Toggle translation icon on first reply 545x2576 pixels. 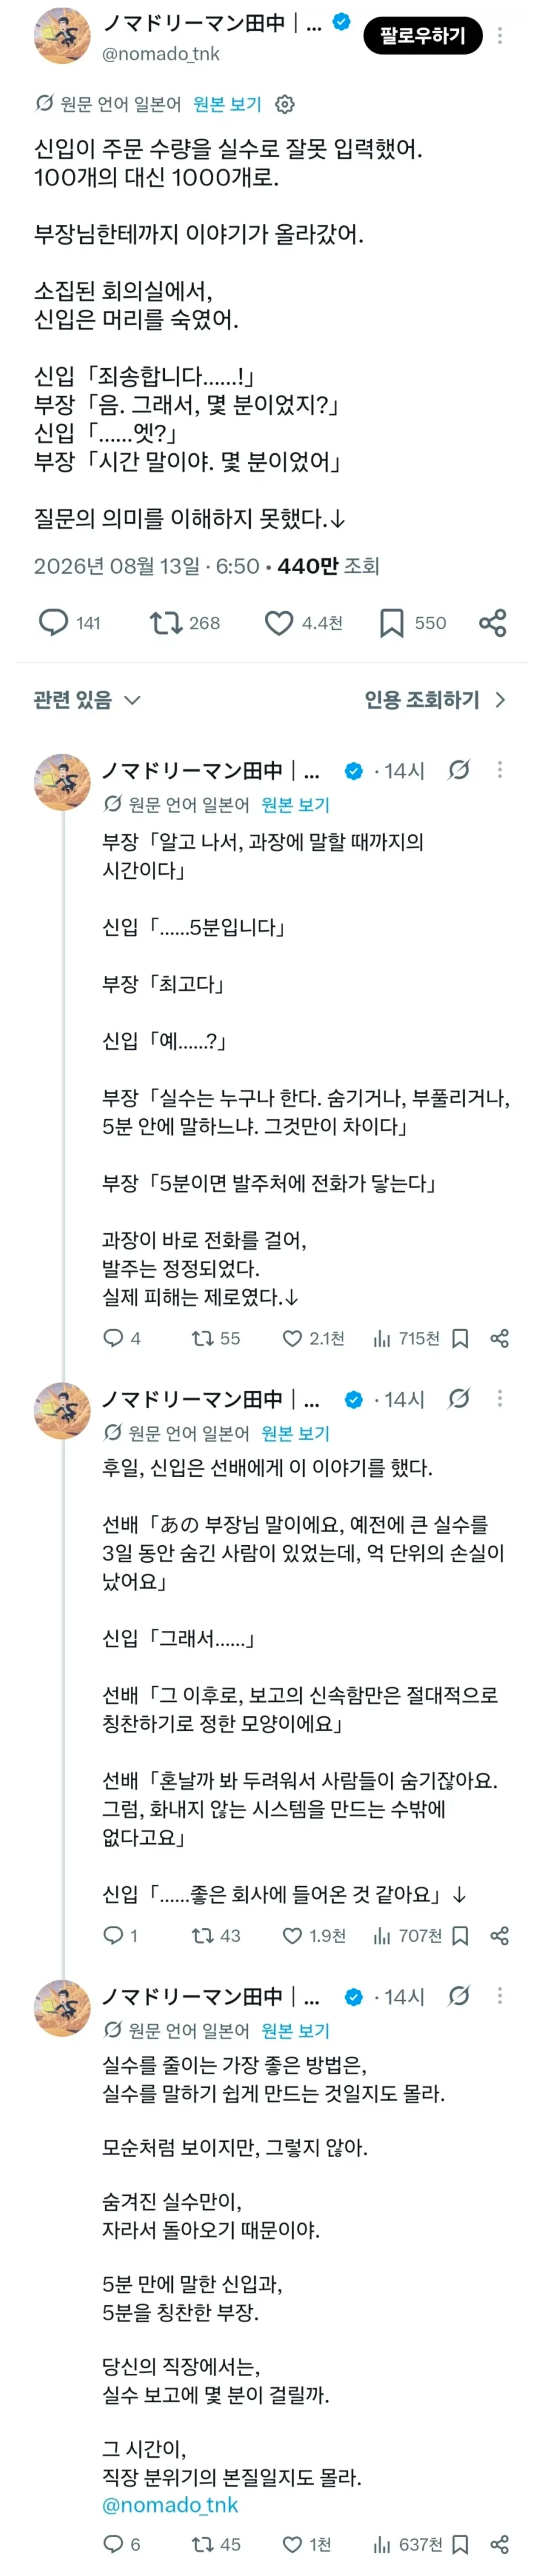click(x=459, y=770)
